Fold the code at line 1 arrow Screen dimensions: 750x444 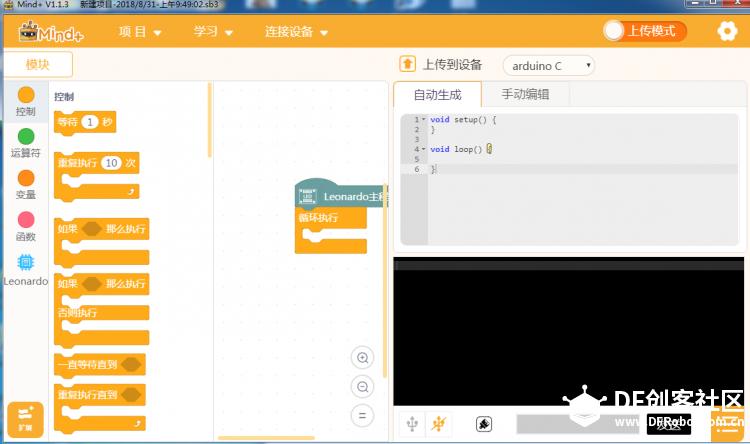click(423, 119)
